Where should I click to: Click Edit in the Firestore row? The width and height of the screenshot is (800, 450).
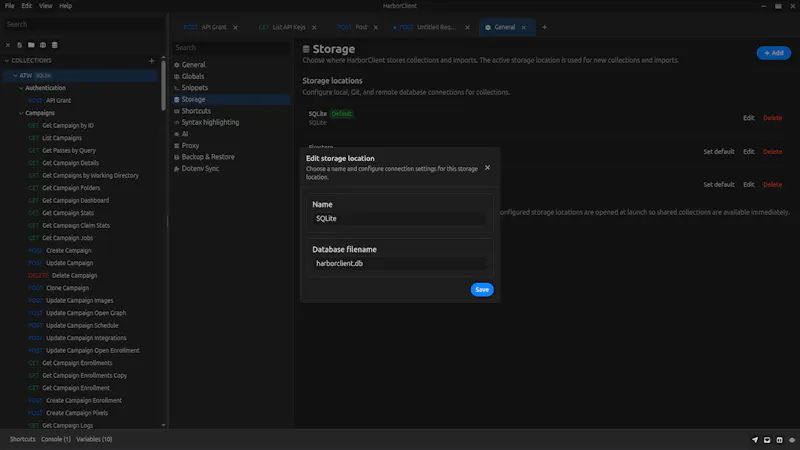point(748,152)
